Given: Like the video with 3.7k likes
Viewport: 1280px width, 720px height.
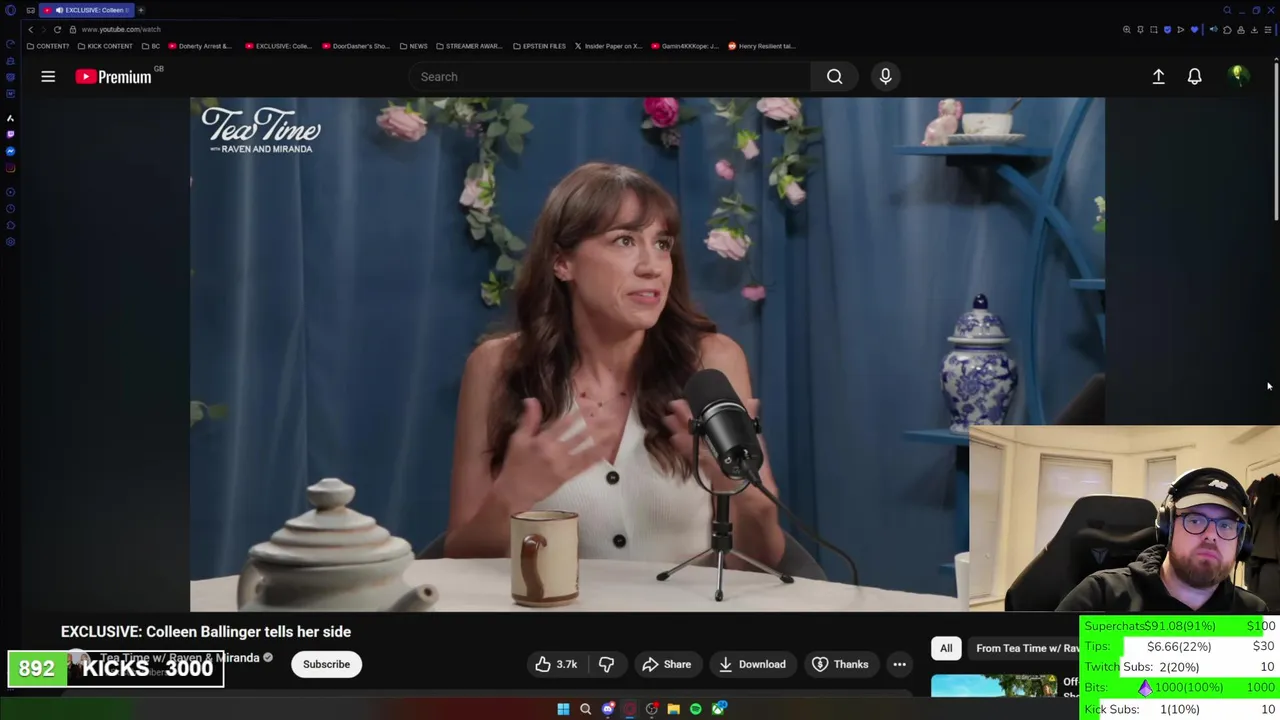Looking at the screenshot, I should pyautogui.click(x=555, y=664).
